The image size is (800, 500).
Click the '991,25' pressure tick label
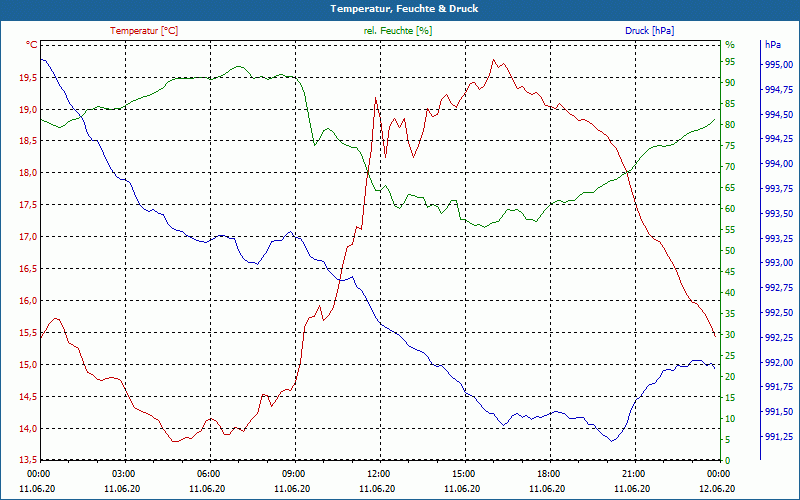coord(779,437)
